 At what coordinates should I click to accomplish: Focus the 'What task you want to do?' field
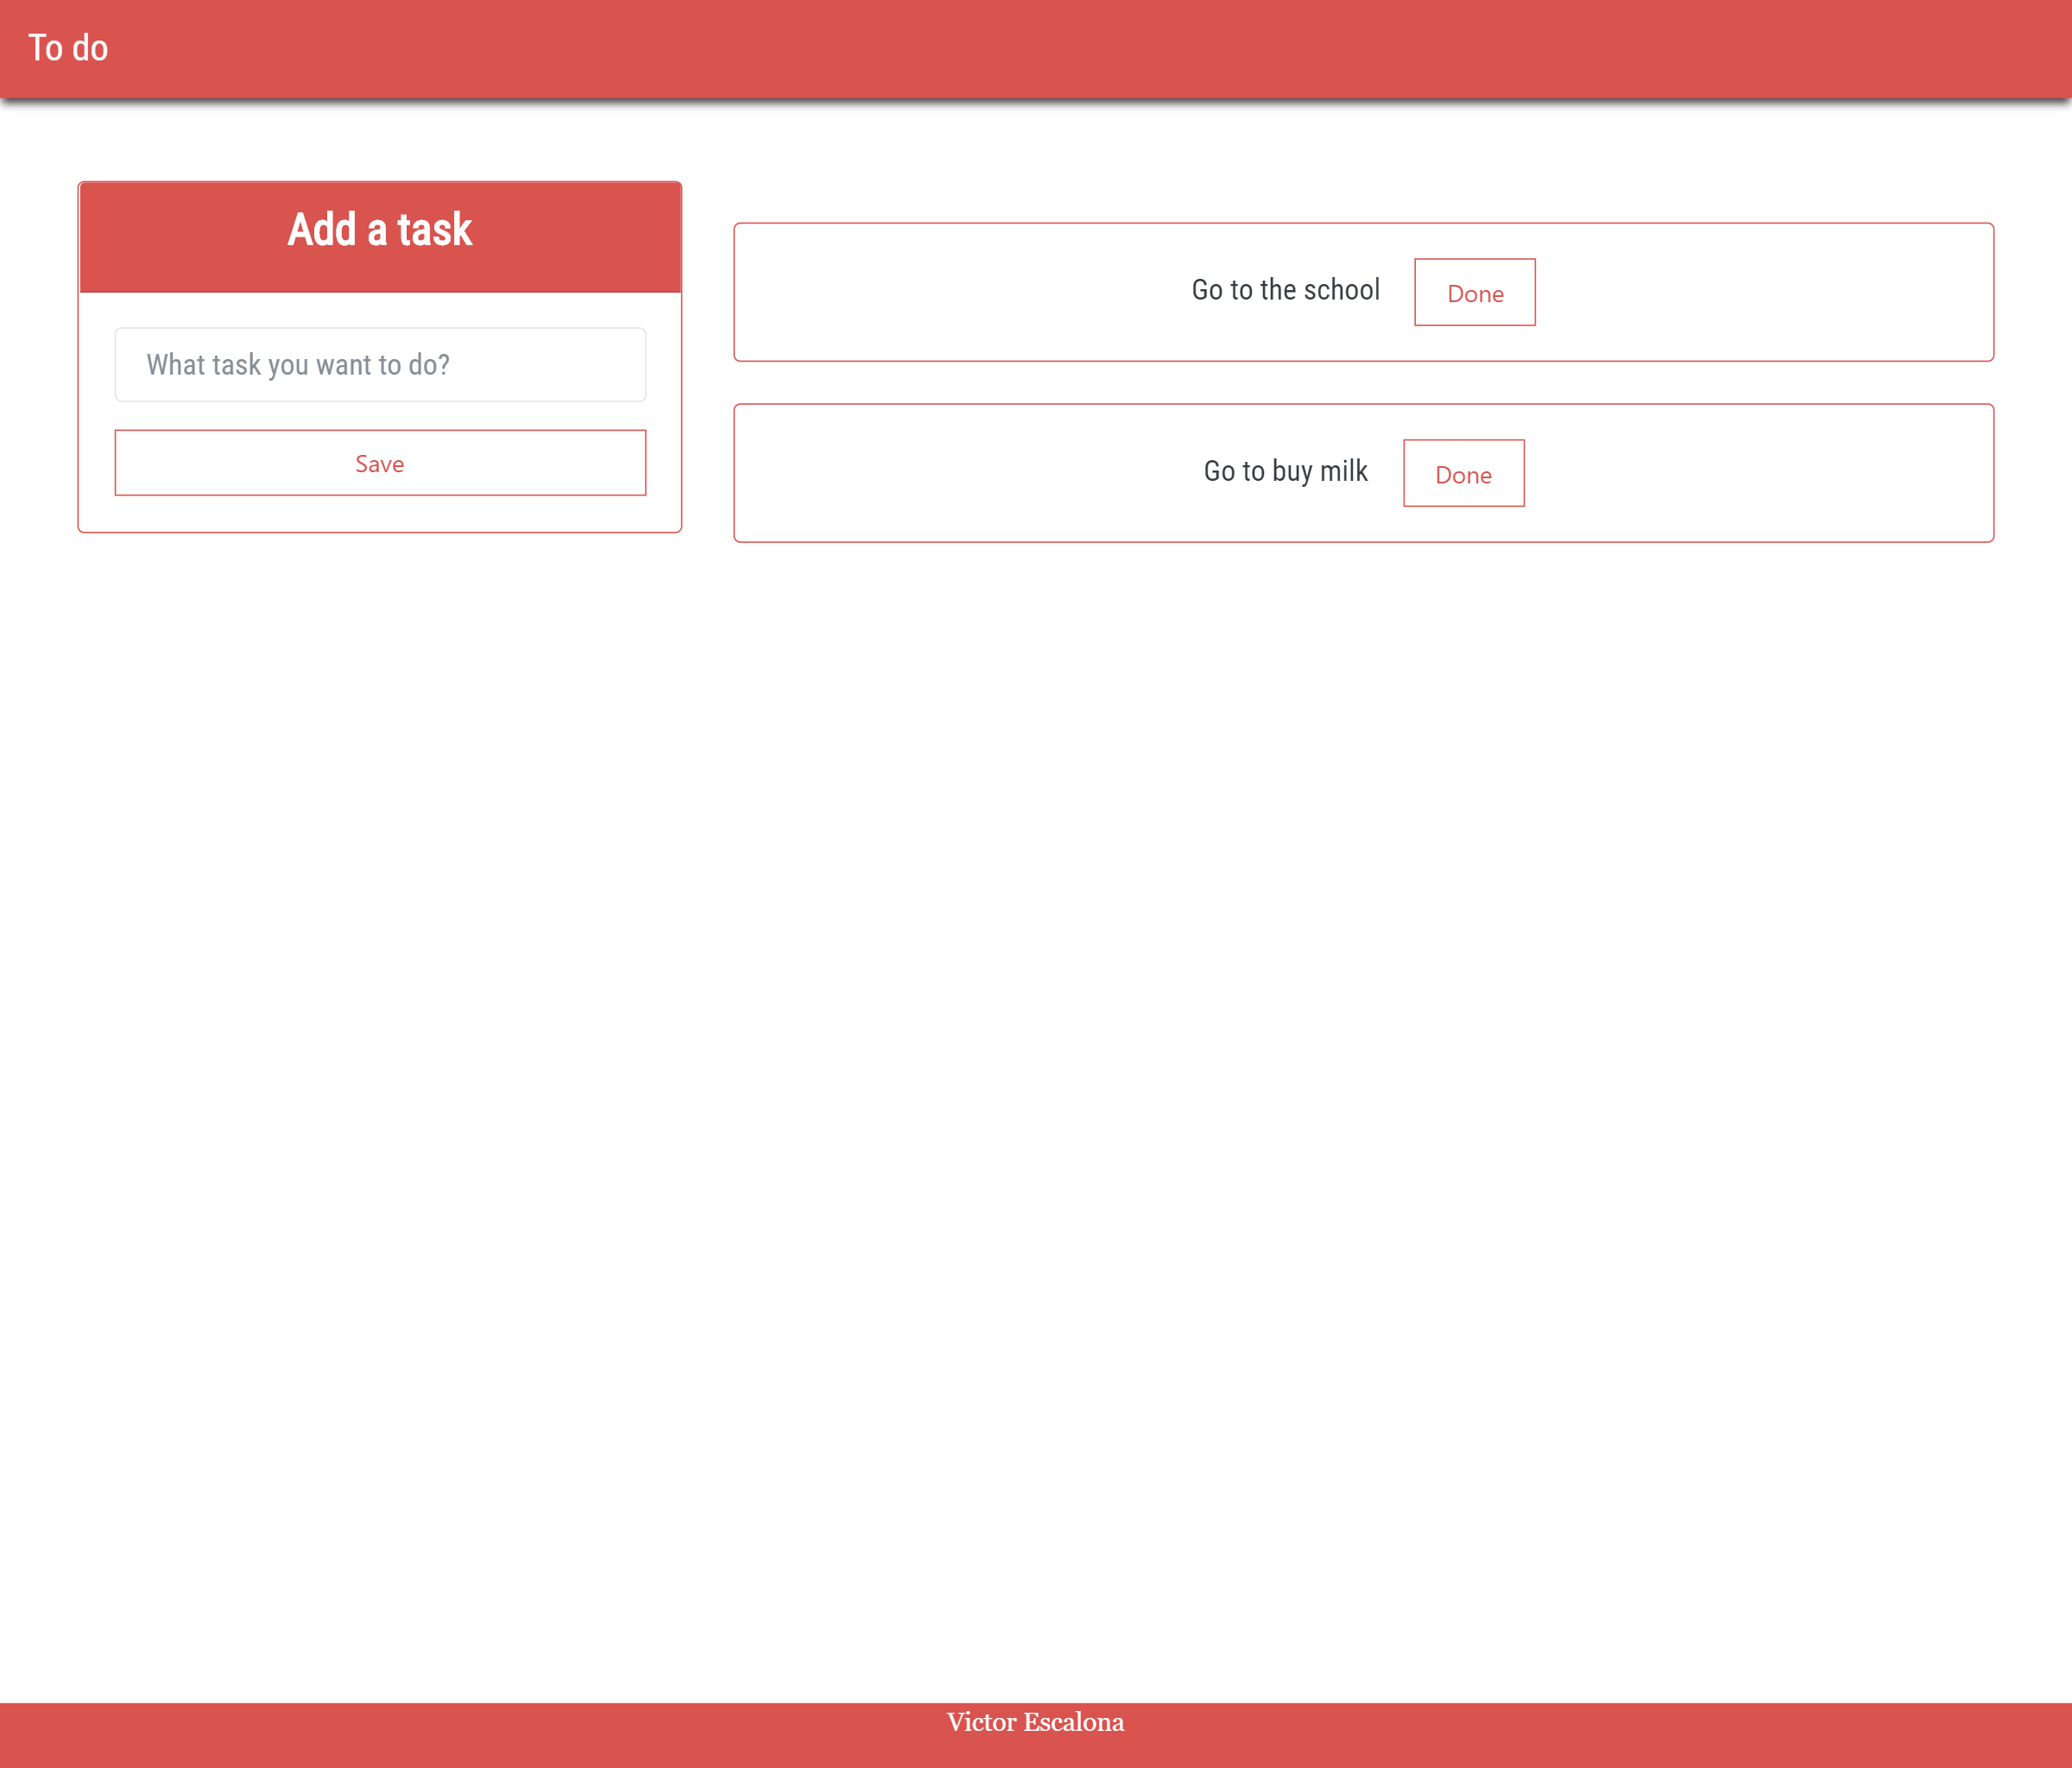click(380, 365)
